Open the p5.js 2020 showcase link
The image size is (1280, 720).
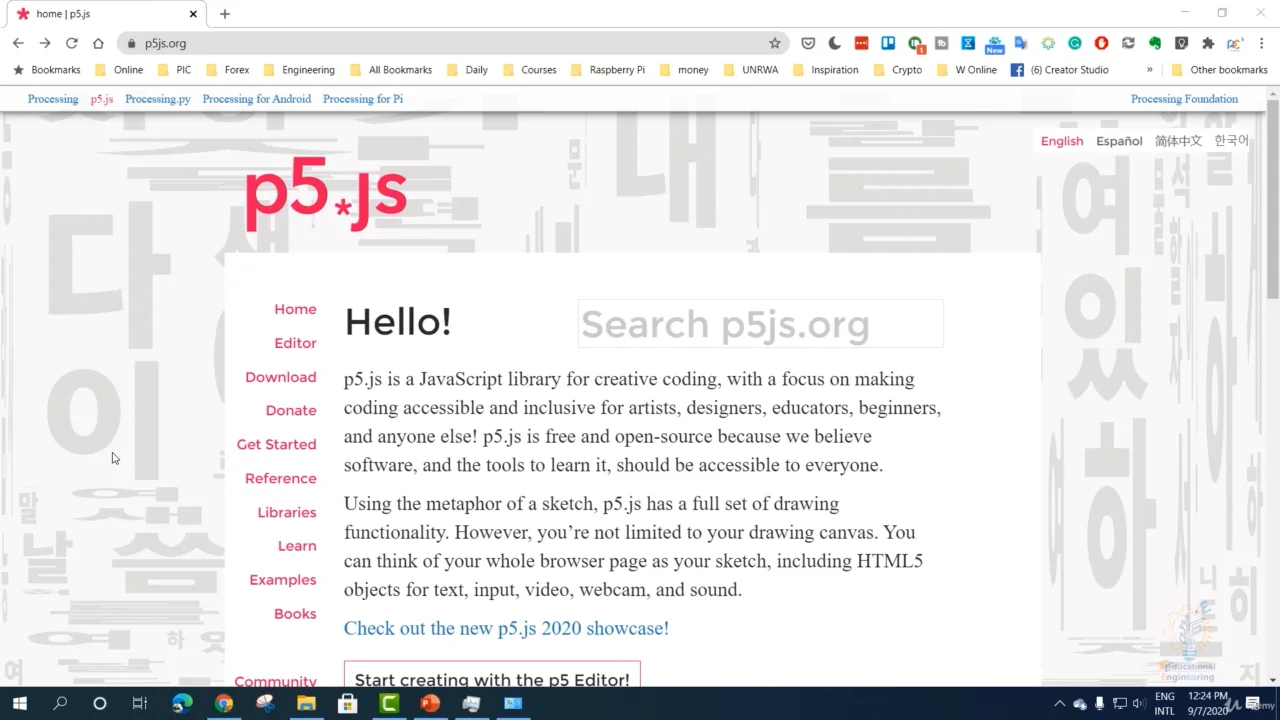pyautogui.click(x=506, y=628)
